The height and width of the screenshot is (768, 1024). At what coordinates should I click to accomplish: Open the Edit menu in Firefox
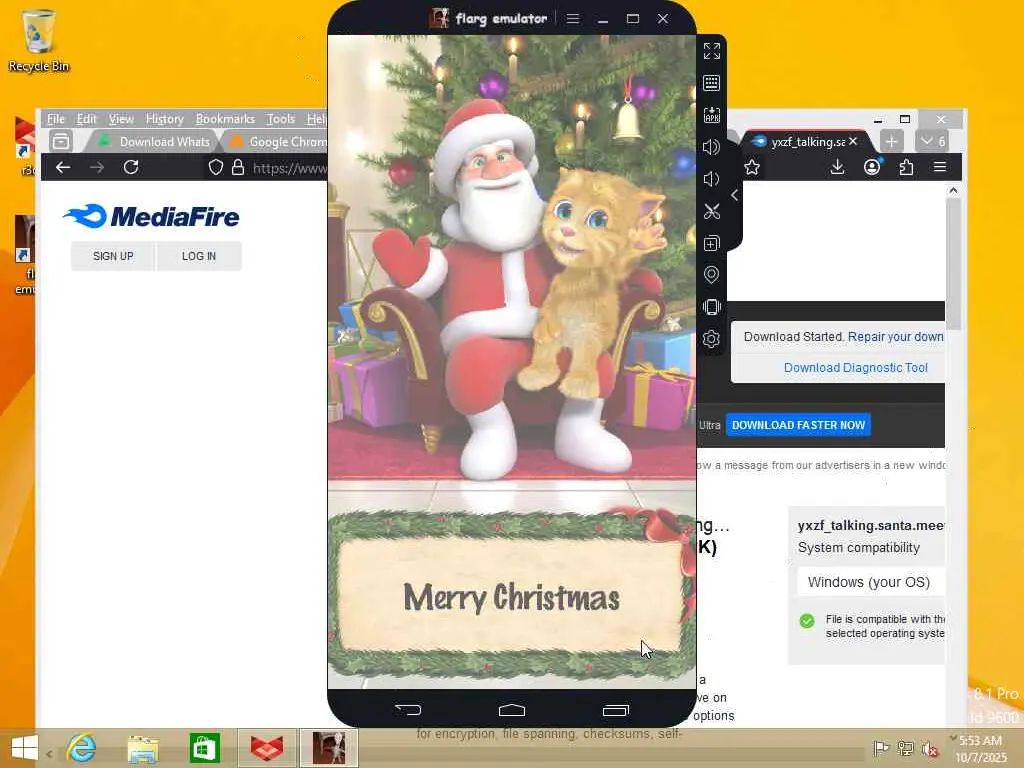pyautogui.click(x=86, y=119)
